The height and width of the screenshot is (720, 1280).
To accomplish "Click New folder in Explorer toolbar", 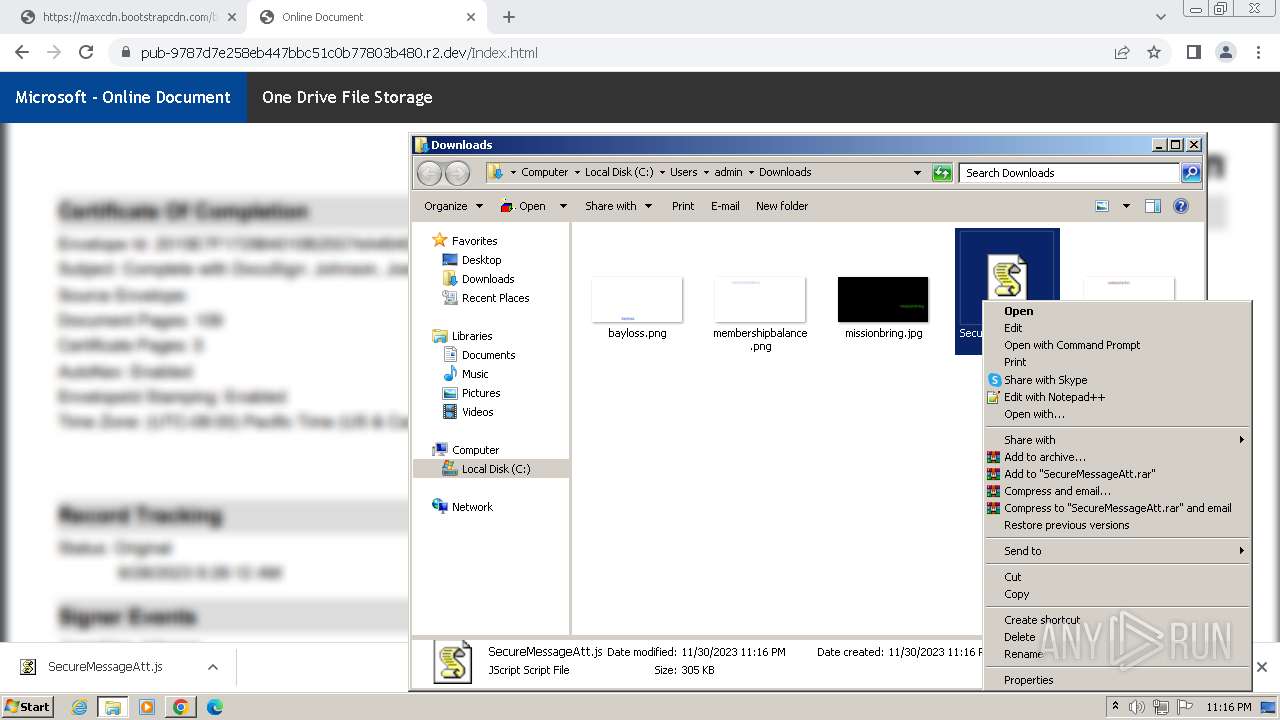I will coord(782,206).
